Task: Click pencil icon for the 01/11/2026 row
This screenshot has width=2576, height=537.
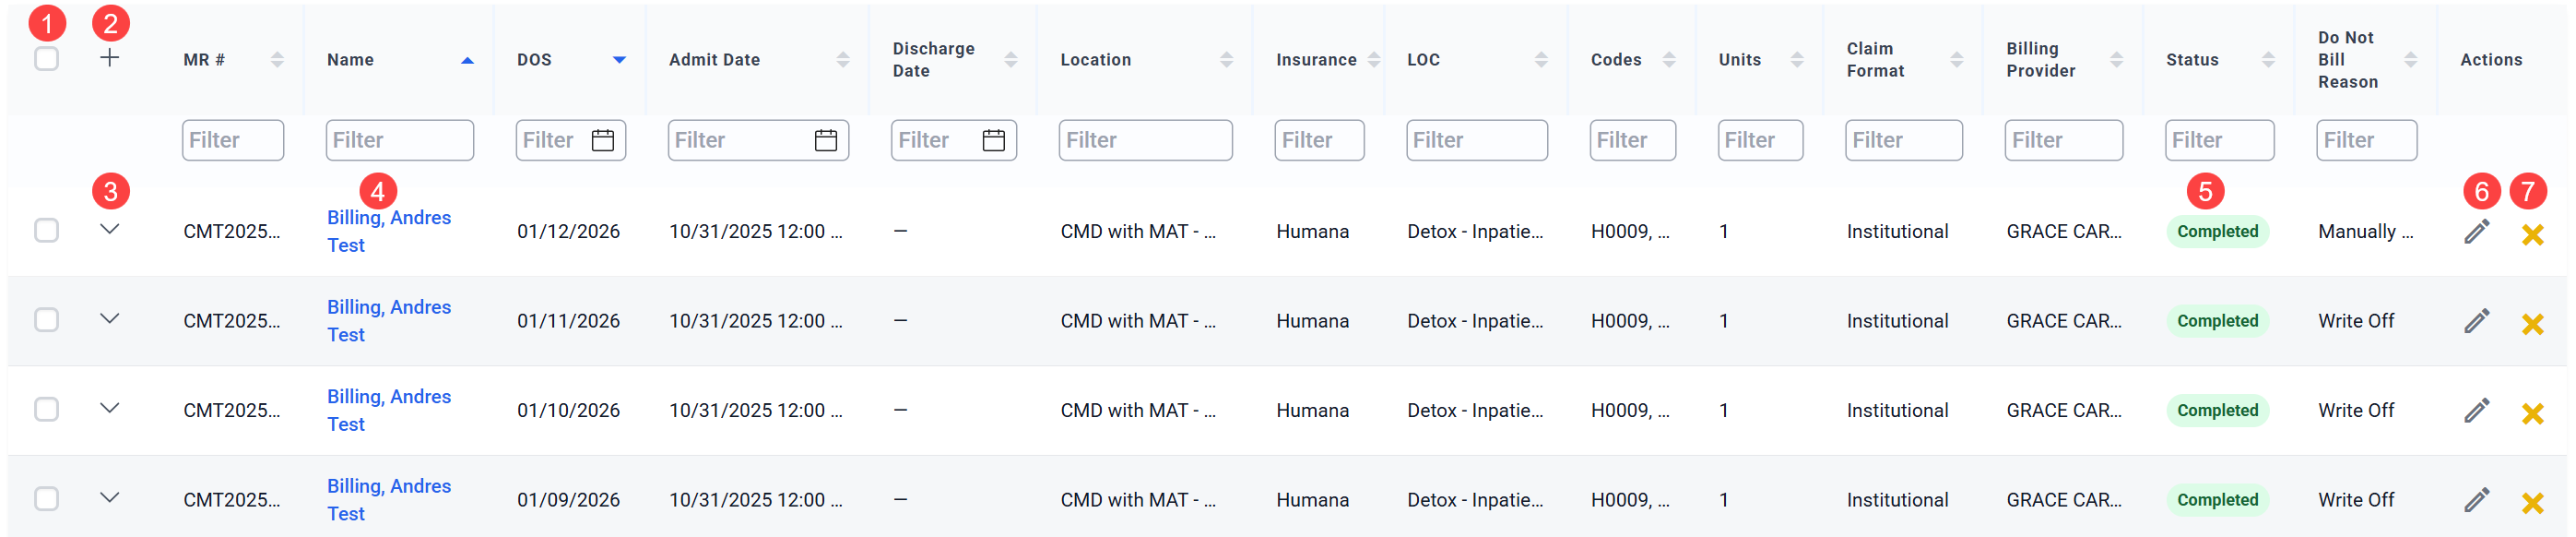Action: point(2476,321)
